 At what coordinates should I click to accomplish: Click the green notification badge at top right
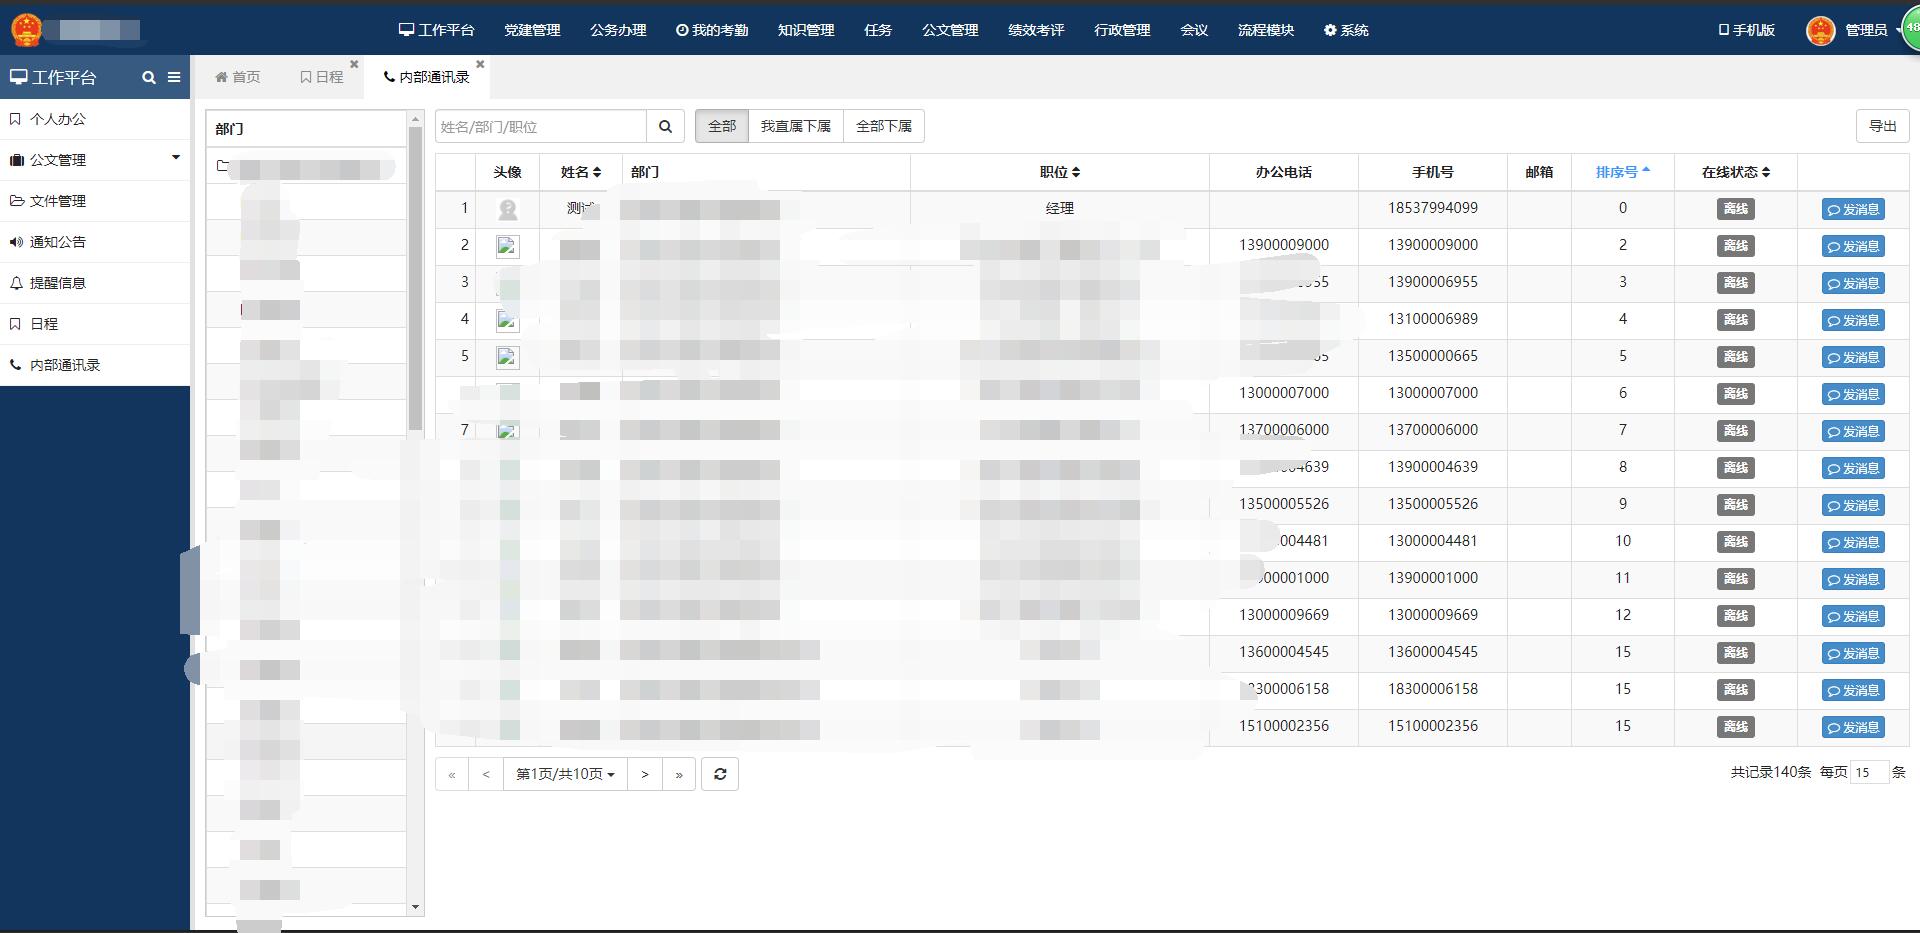[1910, 28]
